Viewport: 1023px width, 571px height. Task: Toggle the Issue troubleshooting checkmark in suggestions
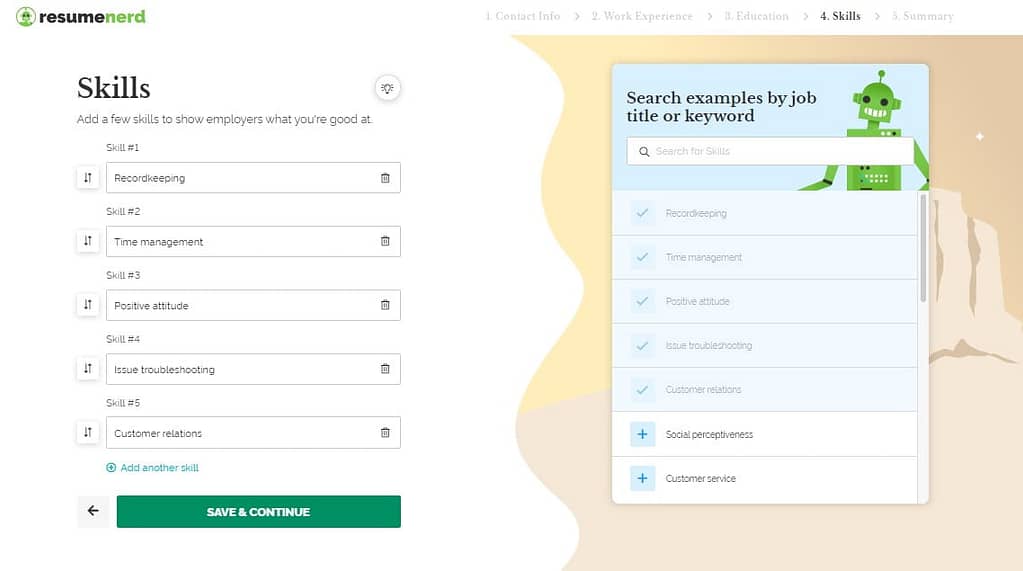642,345
